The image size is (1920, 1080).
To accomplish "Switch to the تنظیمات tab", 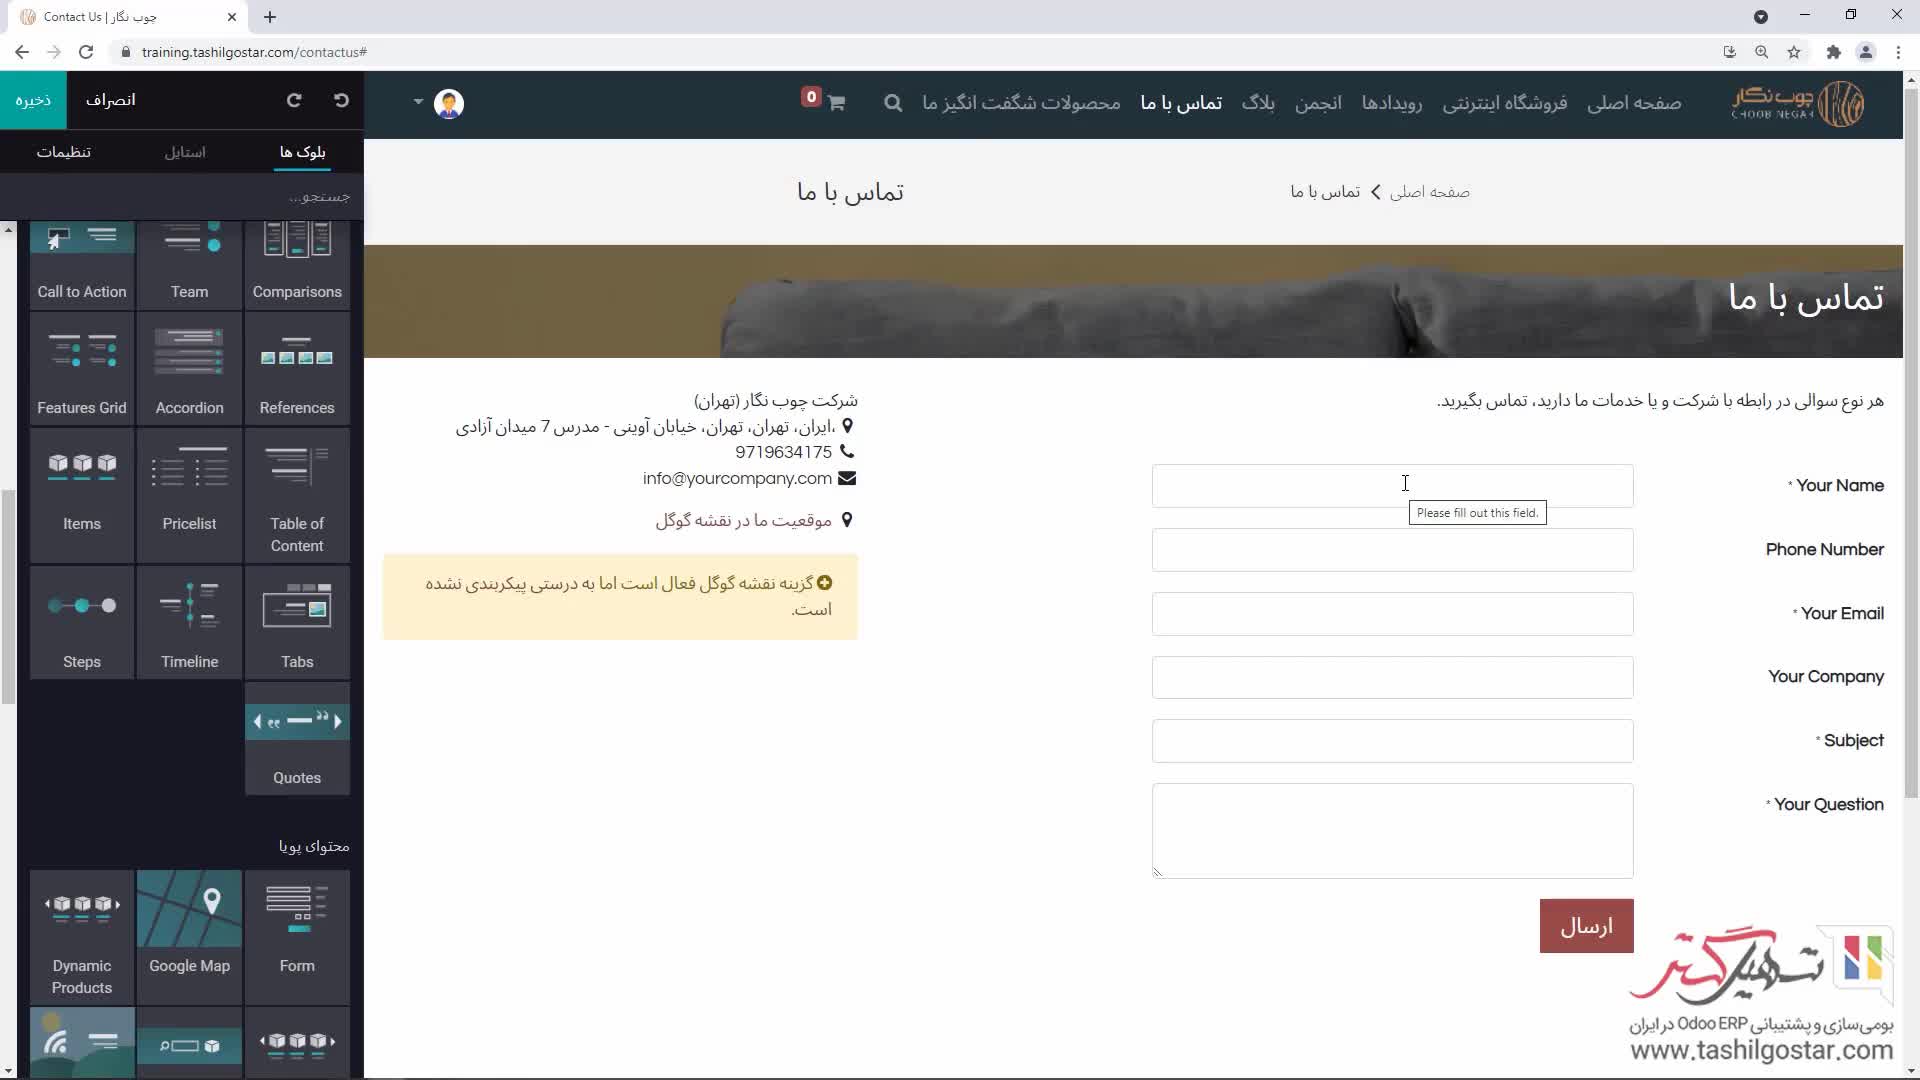I will point(64,152).
